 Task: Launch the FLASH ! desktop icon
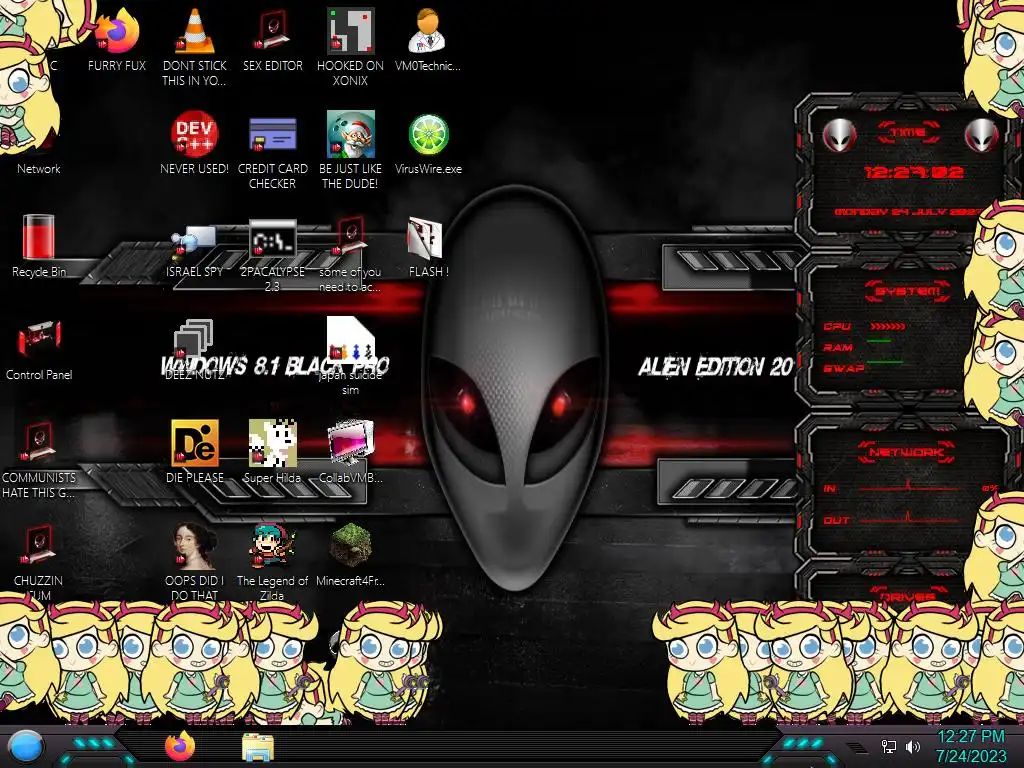coord(425,237)
